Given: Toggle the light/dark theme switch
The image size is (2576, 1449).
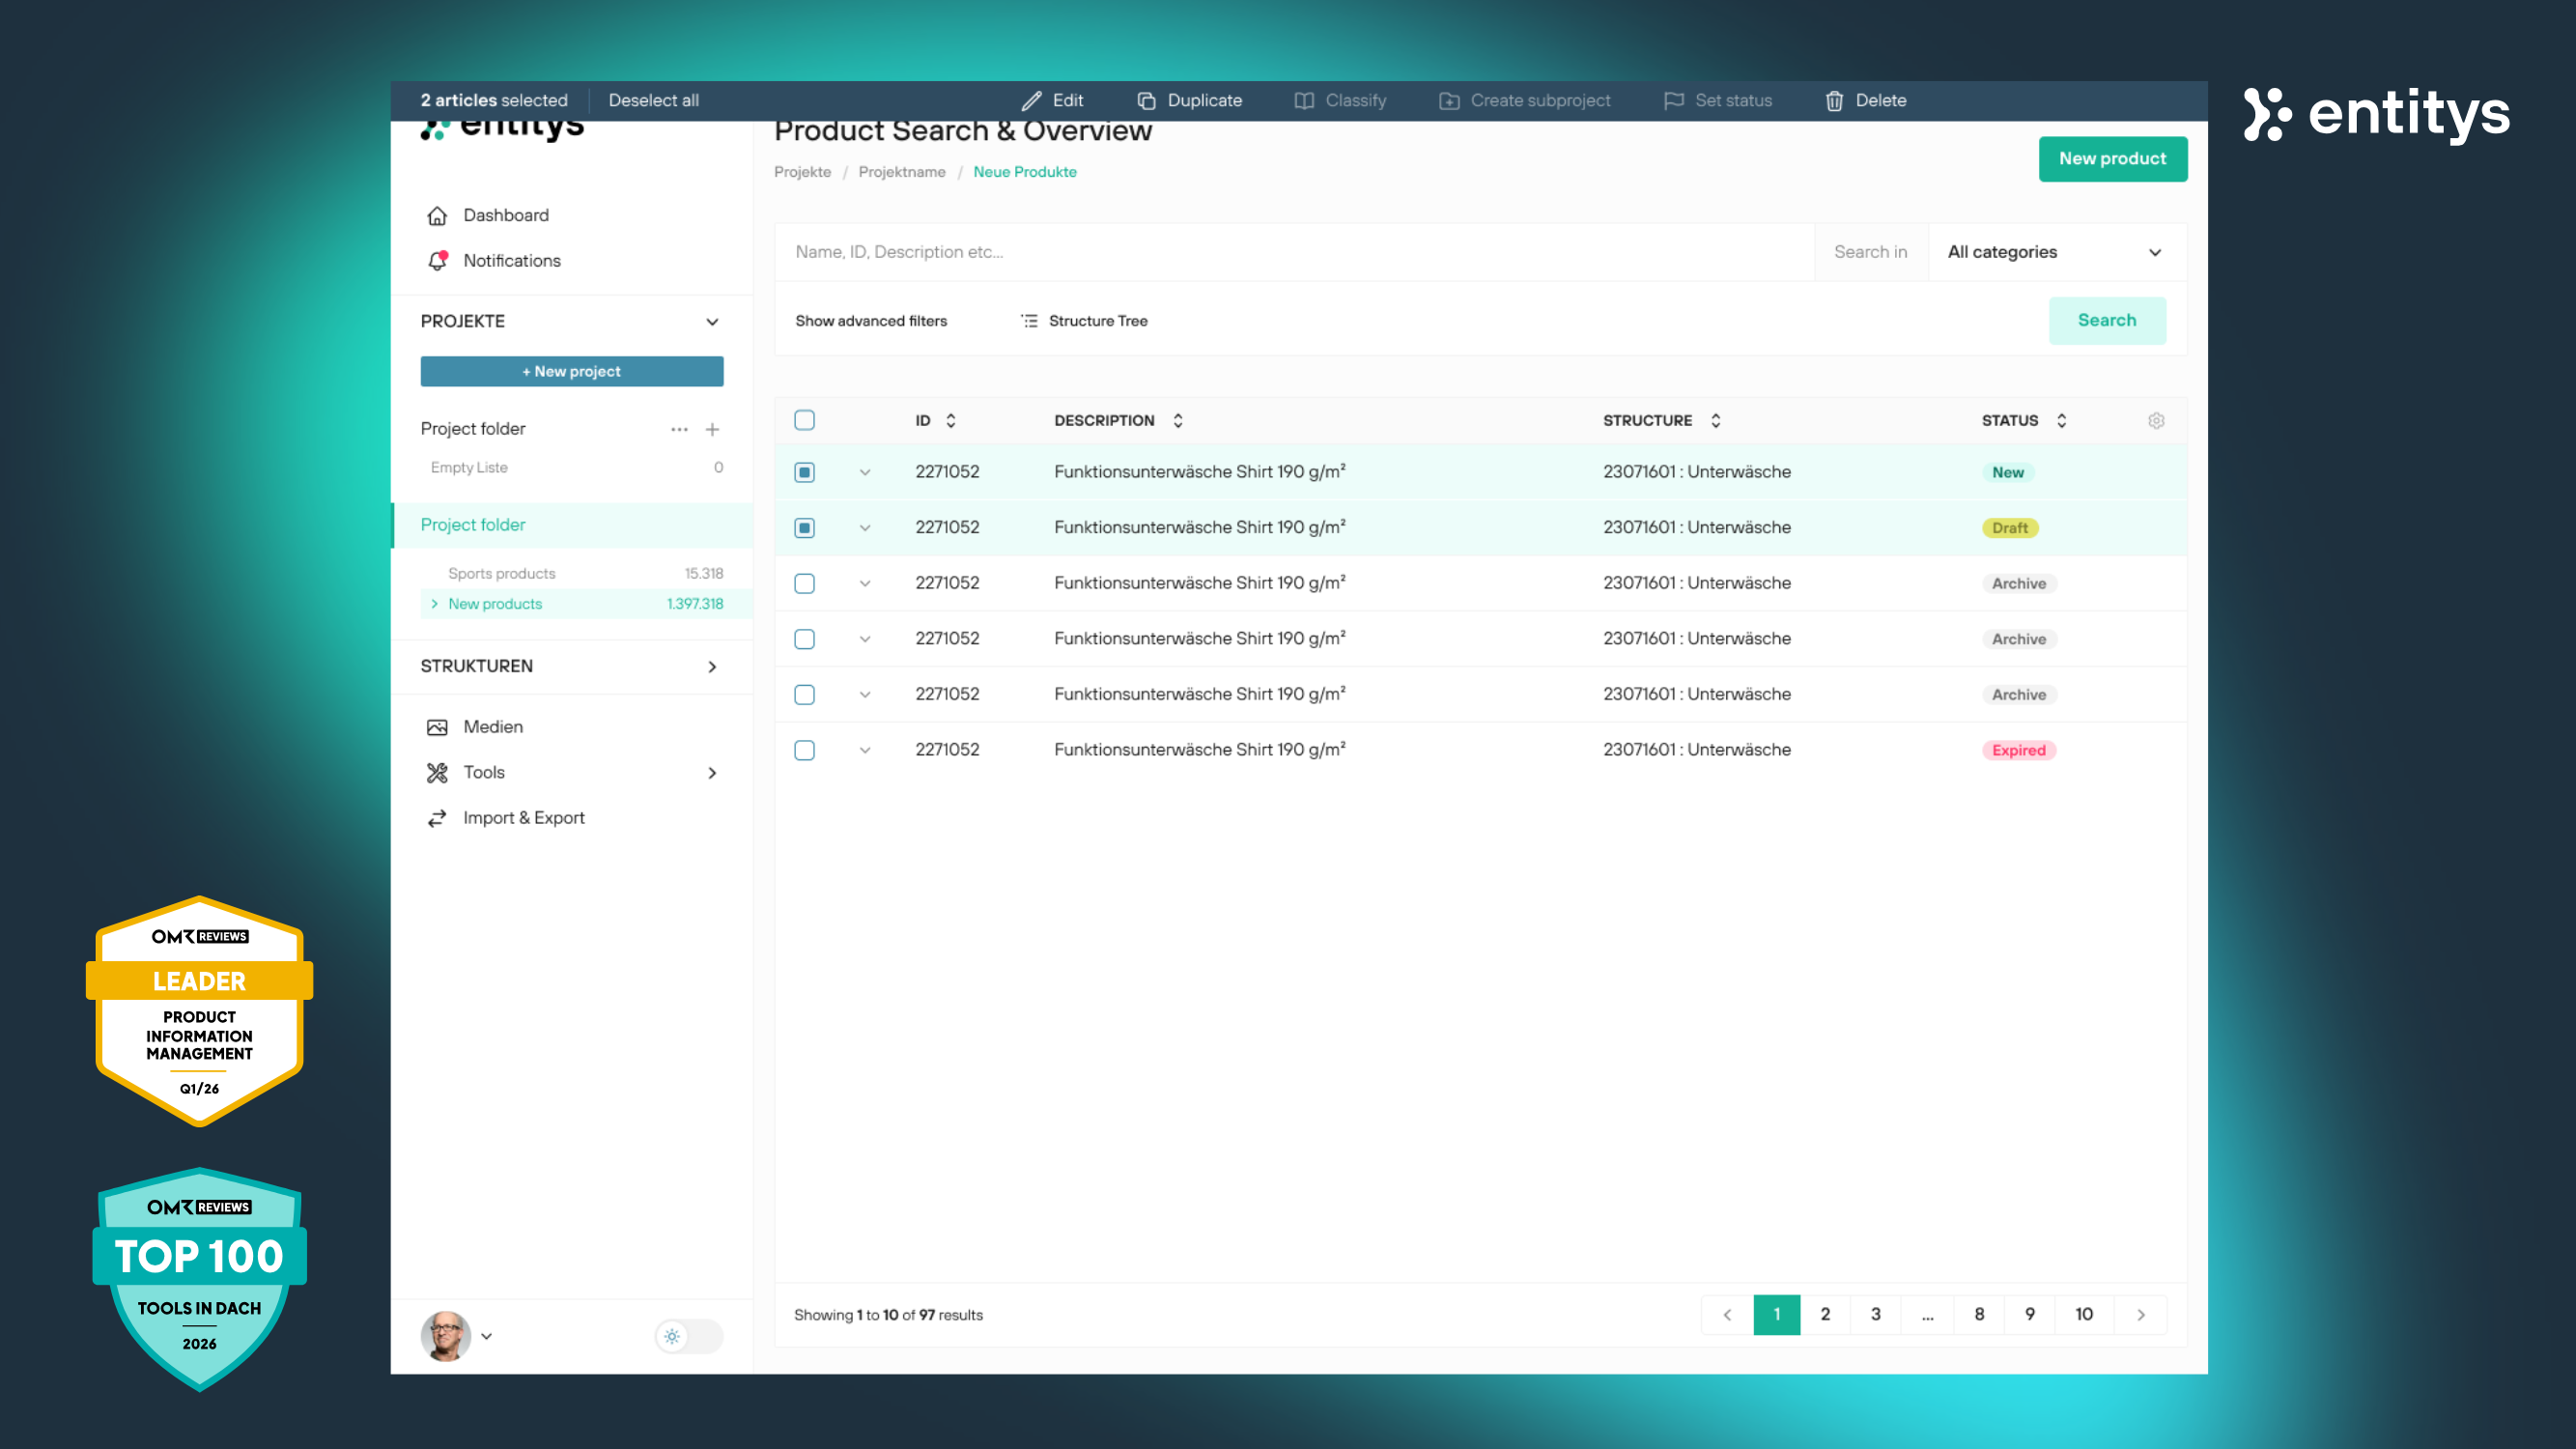Looking at the screenshot, I should 688,1336.
